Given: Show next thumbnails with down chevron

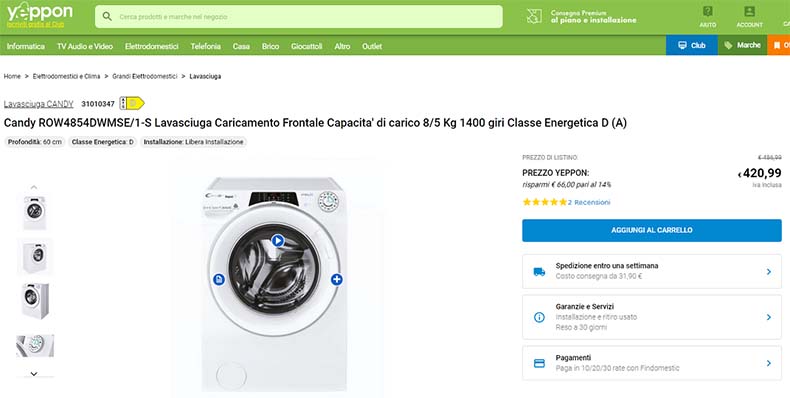Looking at the screenshot, I should pos(34,374).
